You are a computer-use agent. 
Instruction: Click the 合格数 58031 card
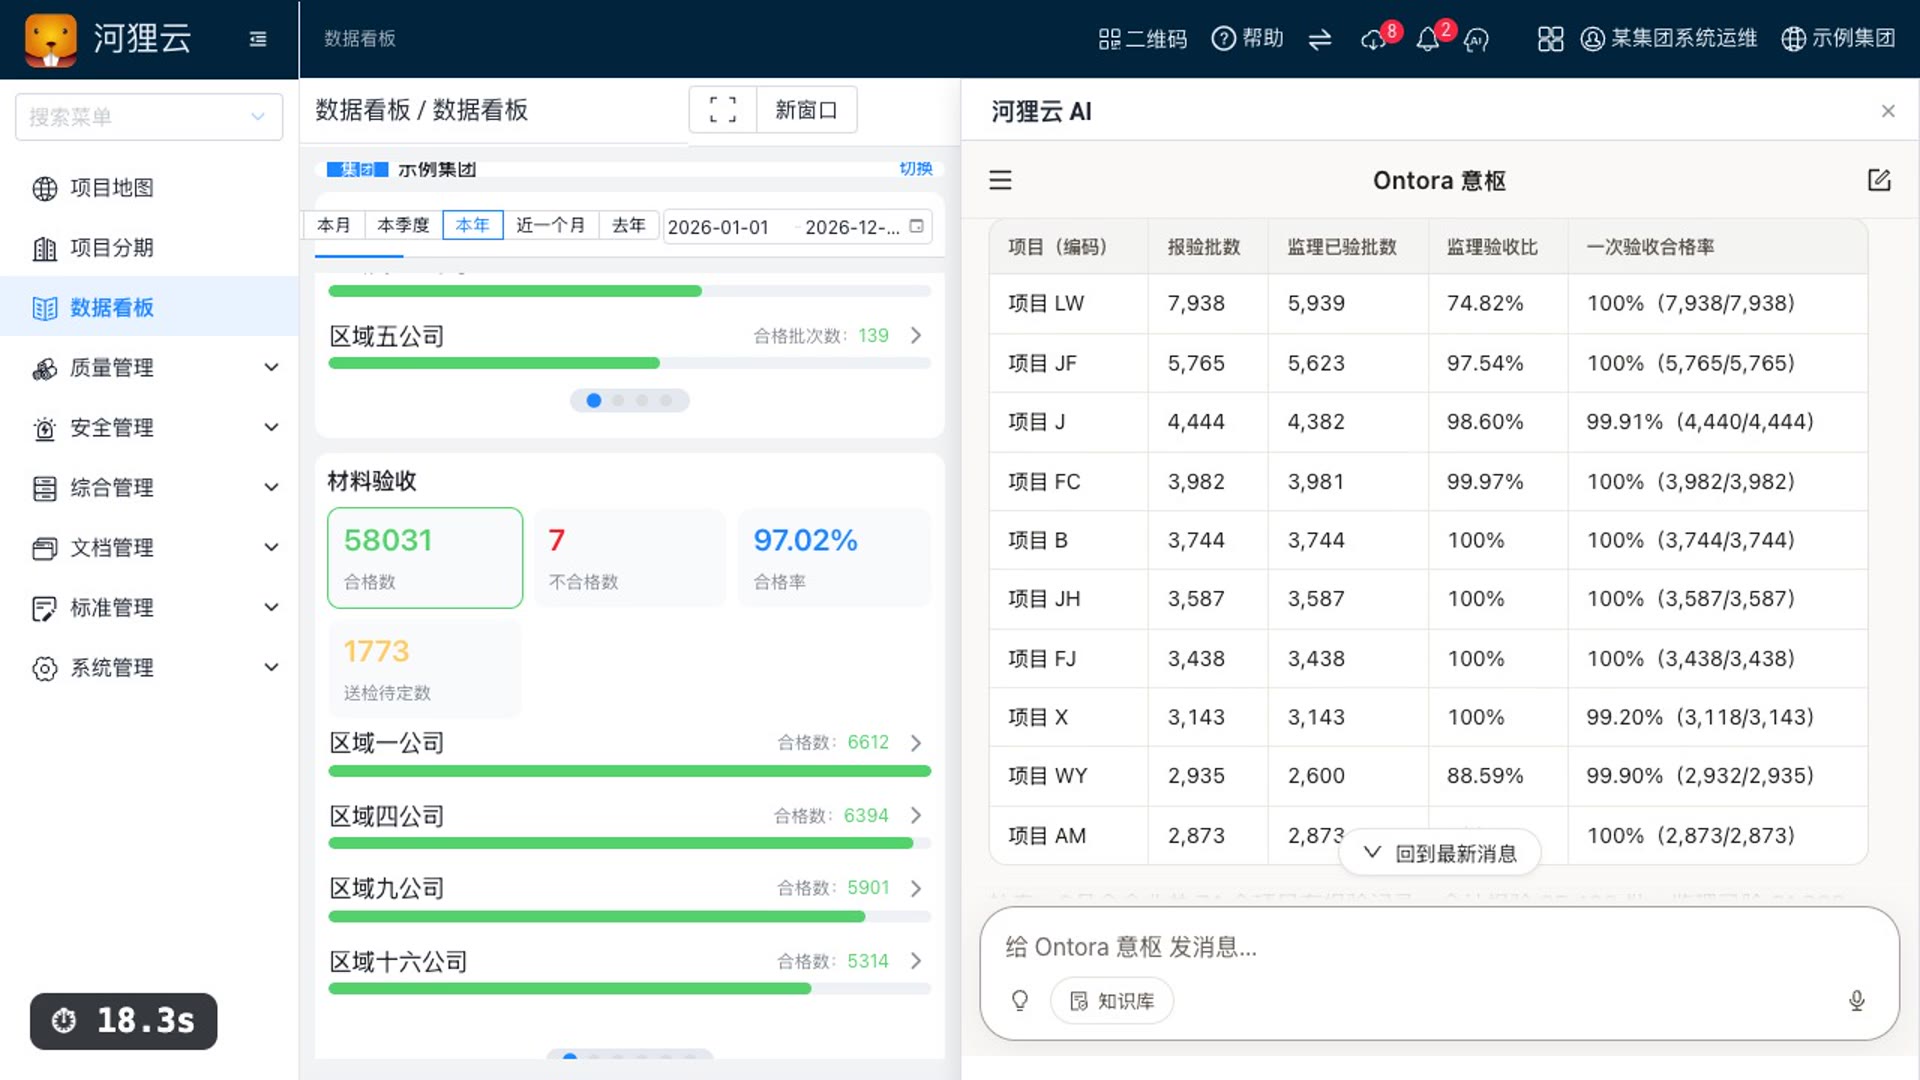tap(425, 558)
